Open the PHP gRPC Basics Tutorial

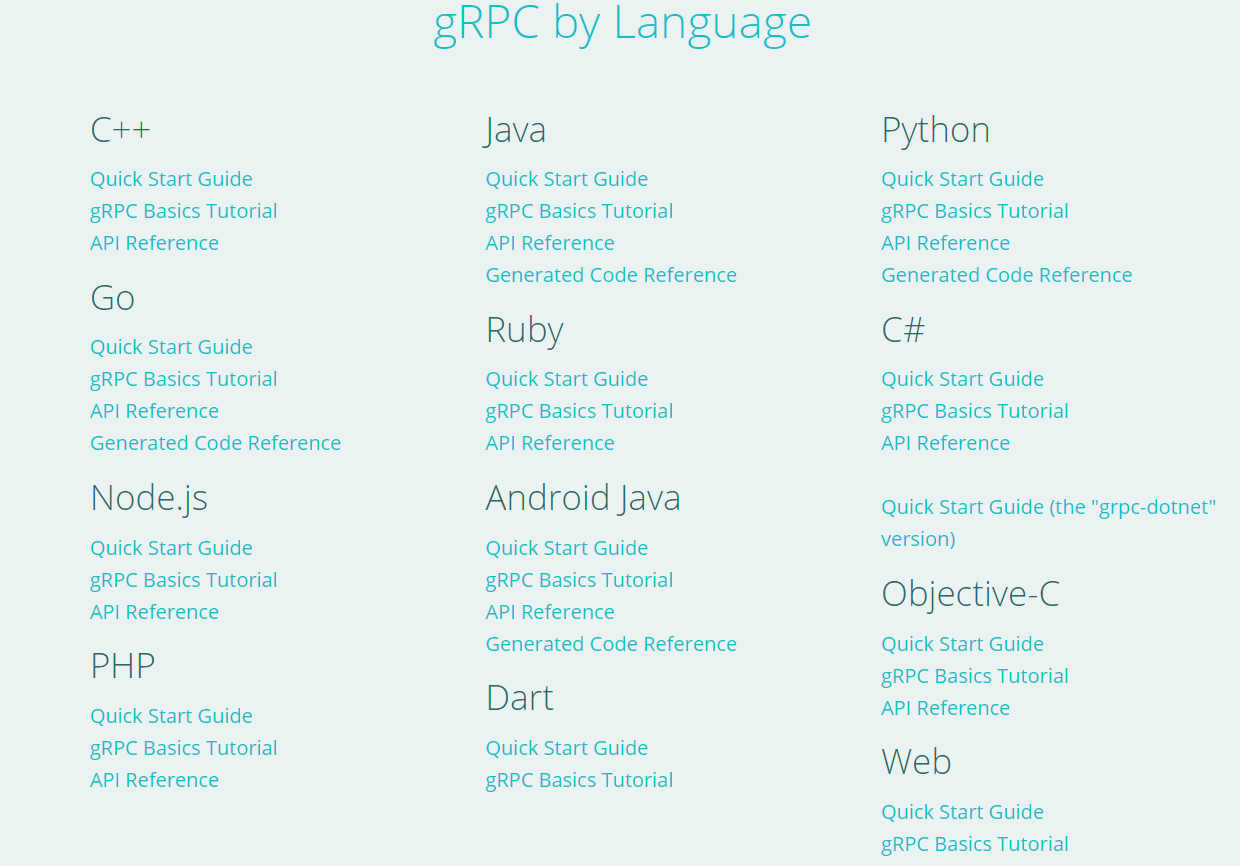pos(184,748)
